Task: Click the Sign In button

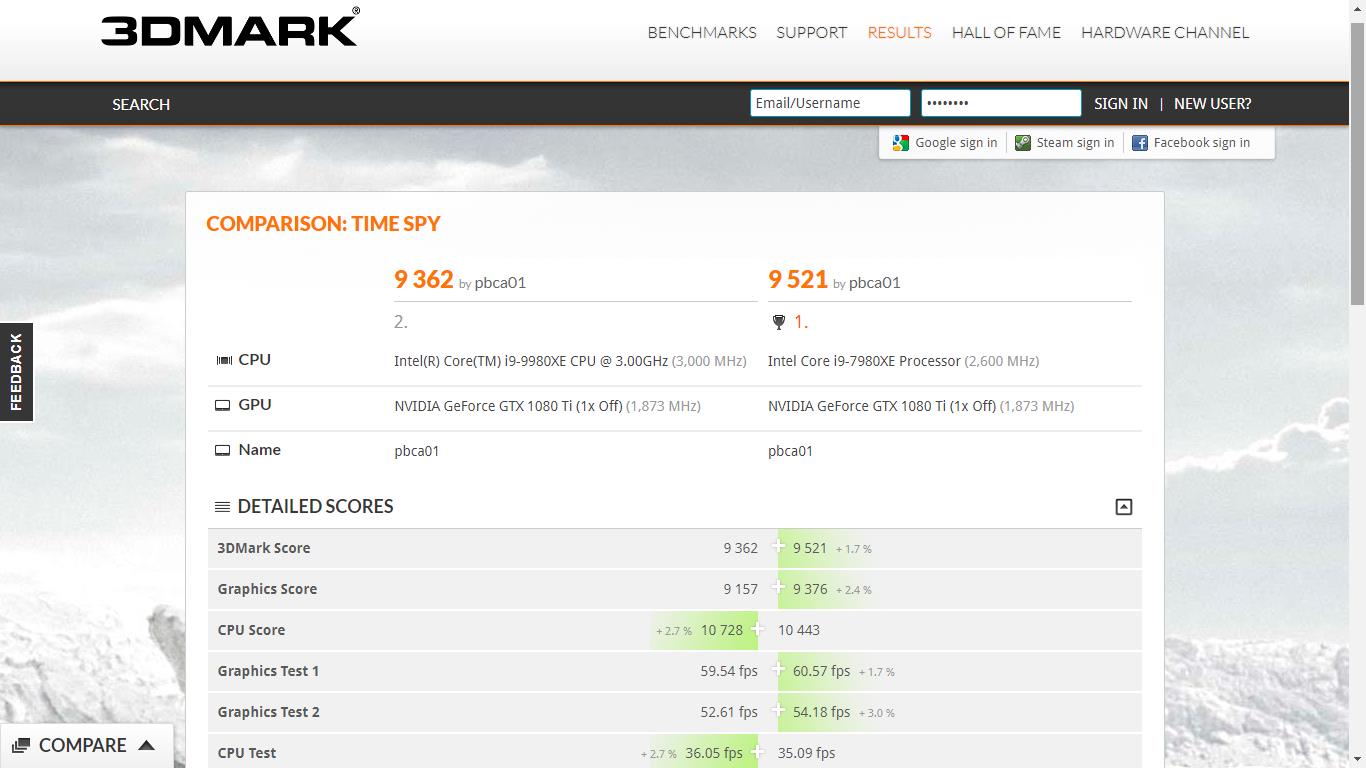Action: 1121,103
